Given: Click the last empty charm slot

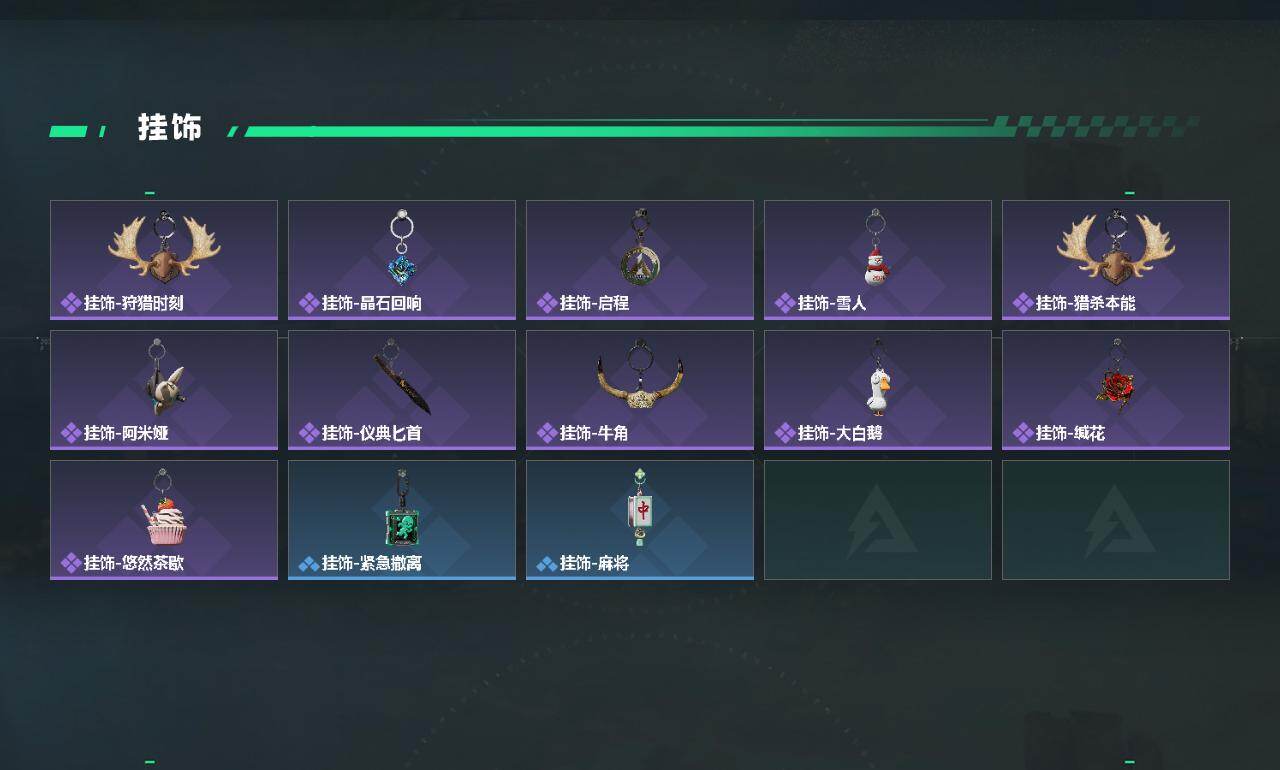Looking at the screenshot, I should [x=1116, y=520].
